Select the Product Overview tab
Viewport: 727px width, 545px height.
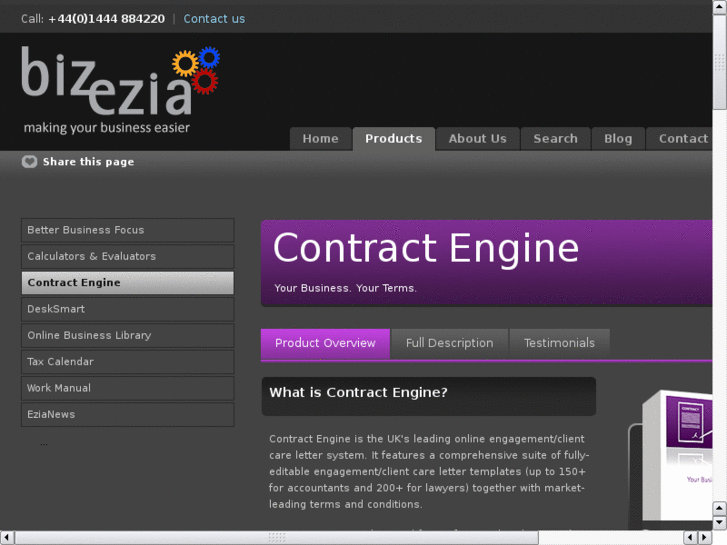[325, 343]
